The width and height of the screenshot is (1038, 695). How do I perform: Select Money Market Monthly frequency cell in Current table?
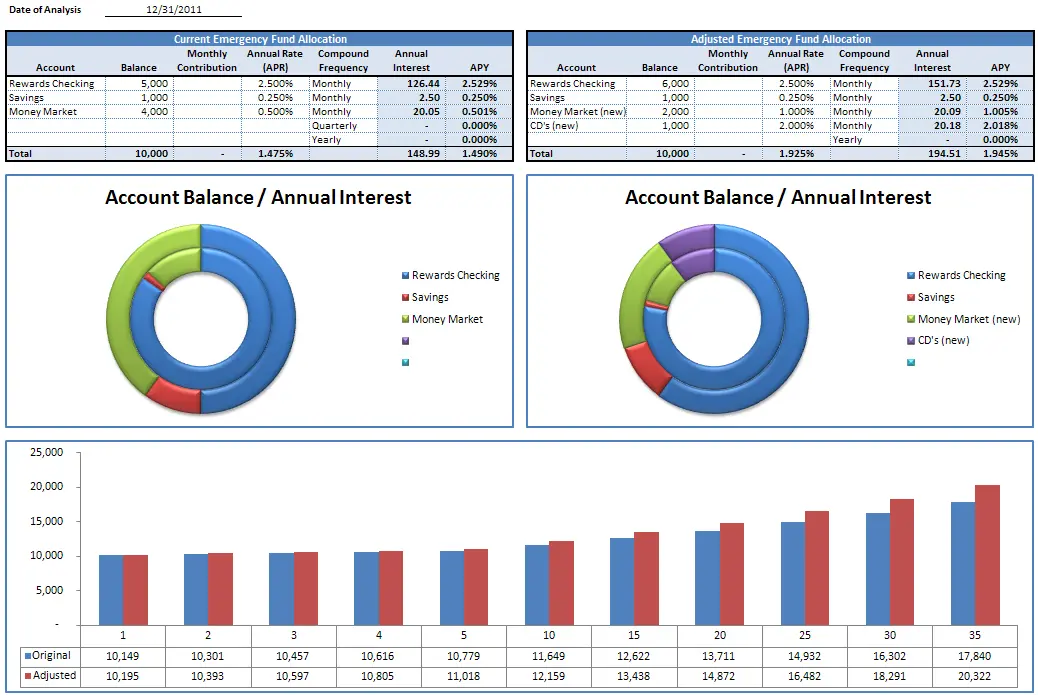[x=343, y=112]
